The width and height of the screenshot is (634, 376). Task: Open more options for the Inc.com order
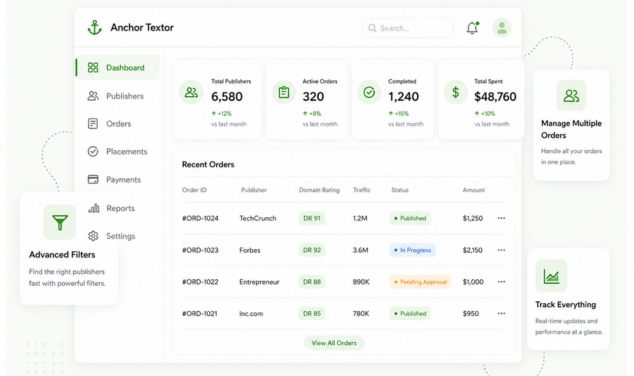coord(501,313)
